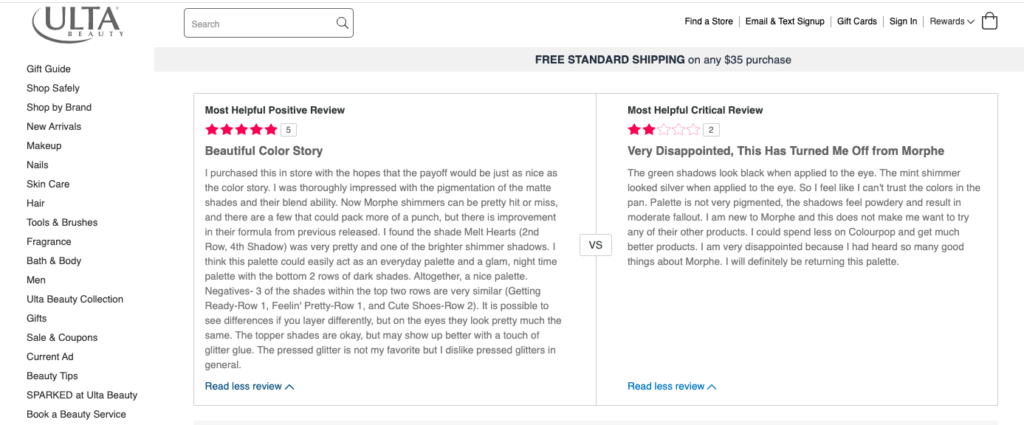Click the Ulta Beauty logo
This screenshot has width=1024, height=425.
(75, 23)
